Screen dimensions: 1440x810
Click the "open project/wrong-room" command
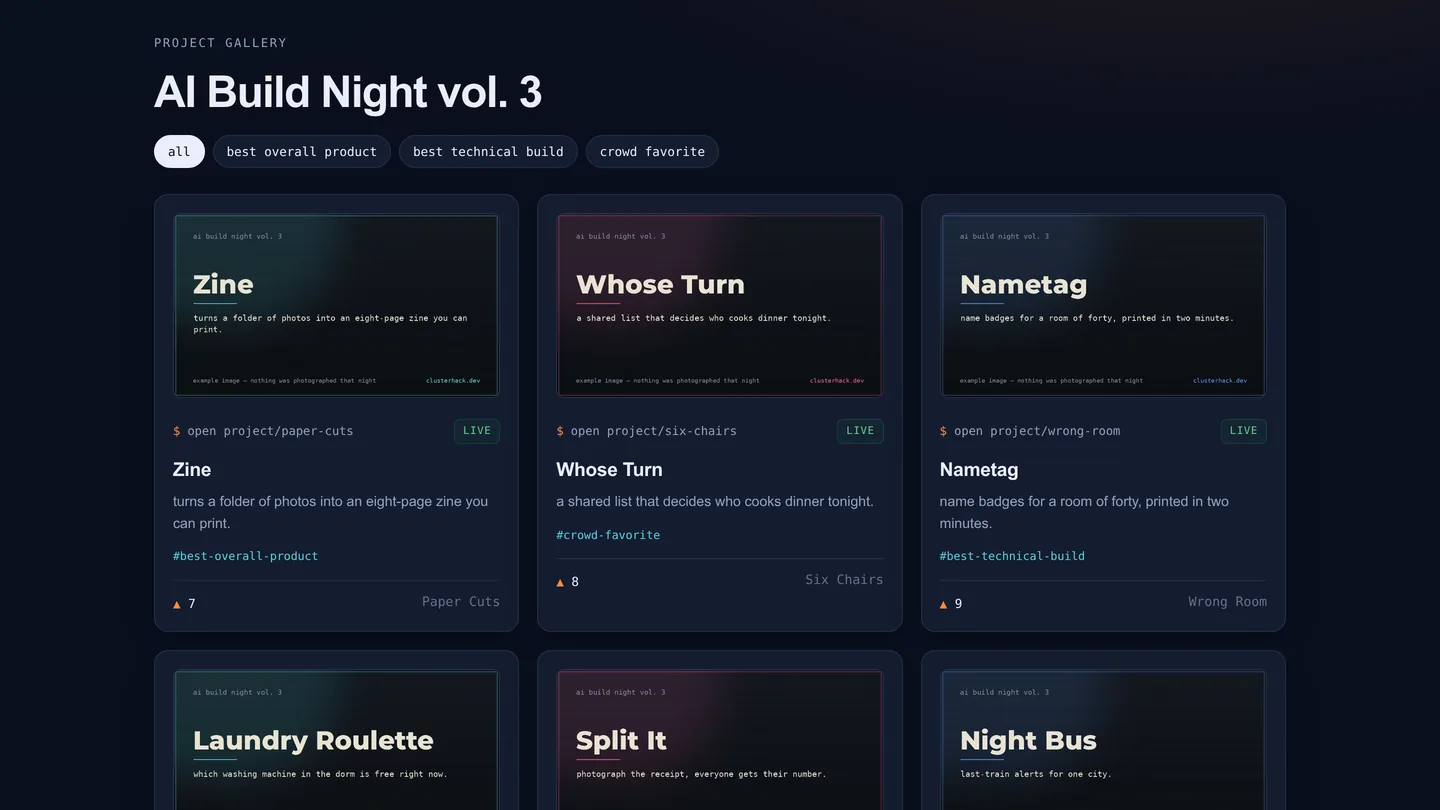1030,431
